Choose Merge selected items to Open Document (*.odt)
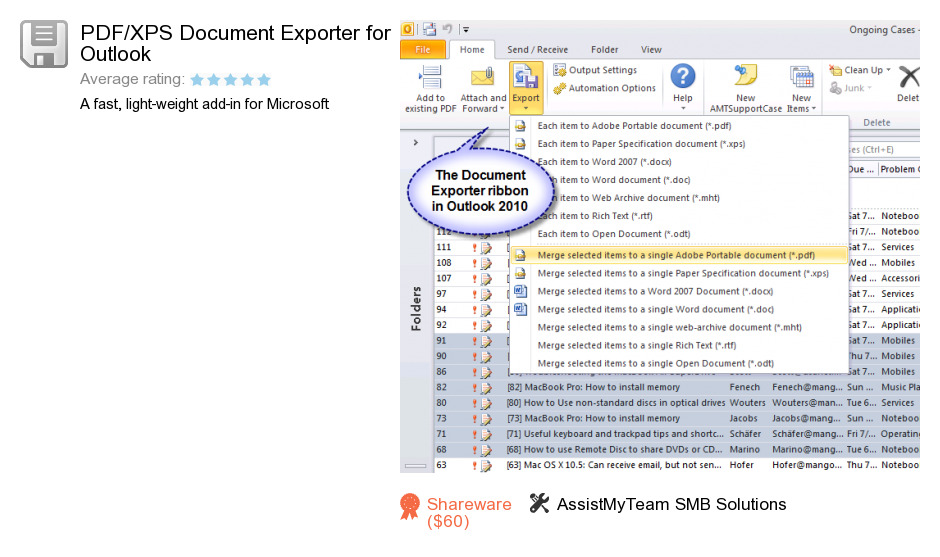The width and height of the screenshot is (940, 557). tap(679, 363)
